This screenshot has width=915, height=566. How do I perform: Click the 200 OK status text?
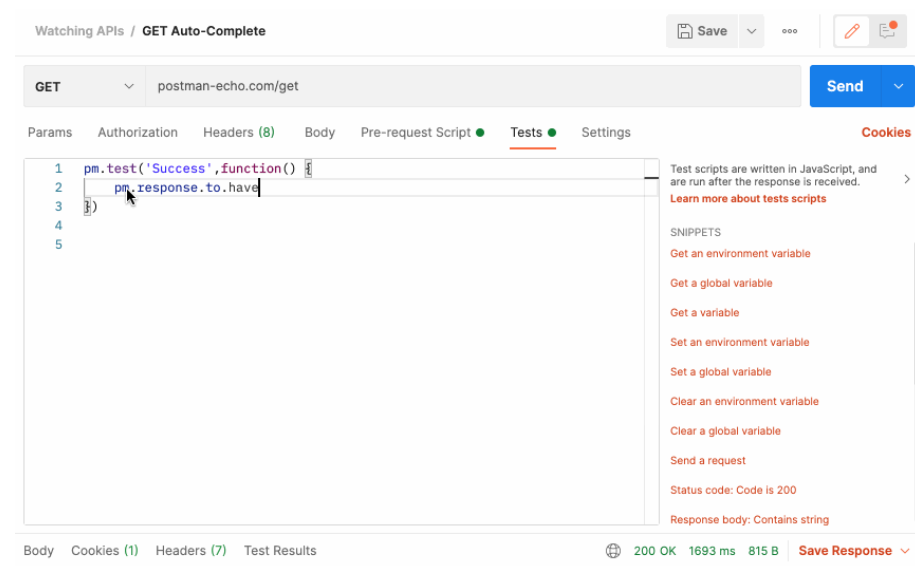[655, 550]
